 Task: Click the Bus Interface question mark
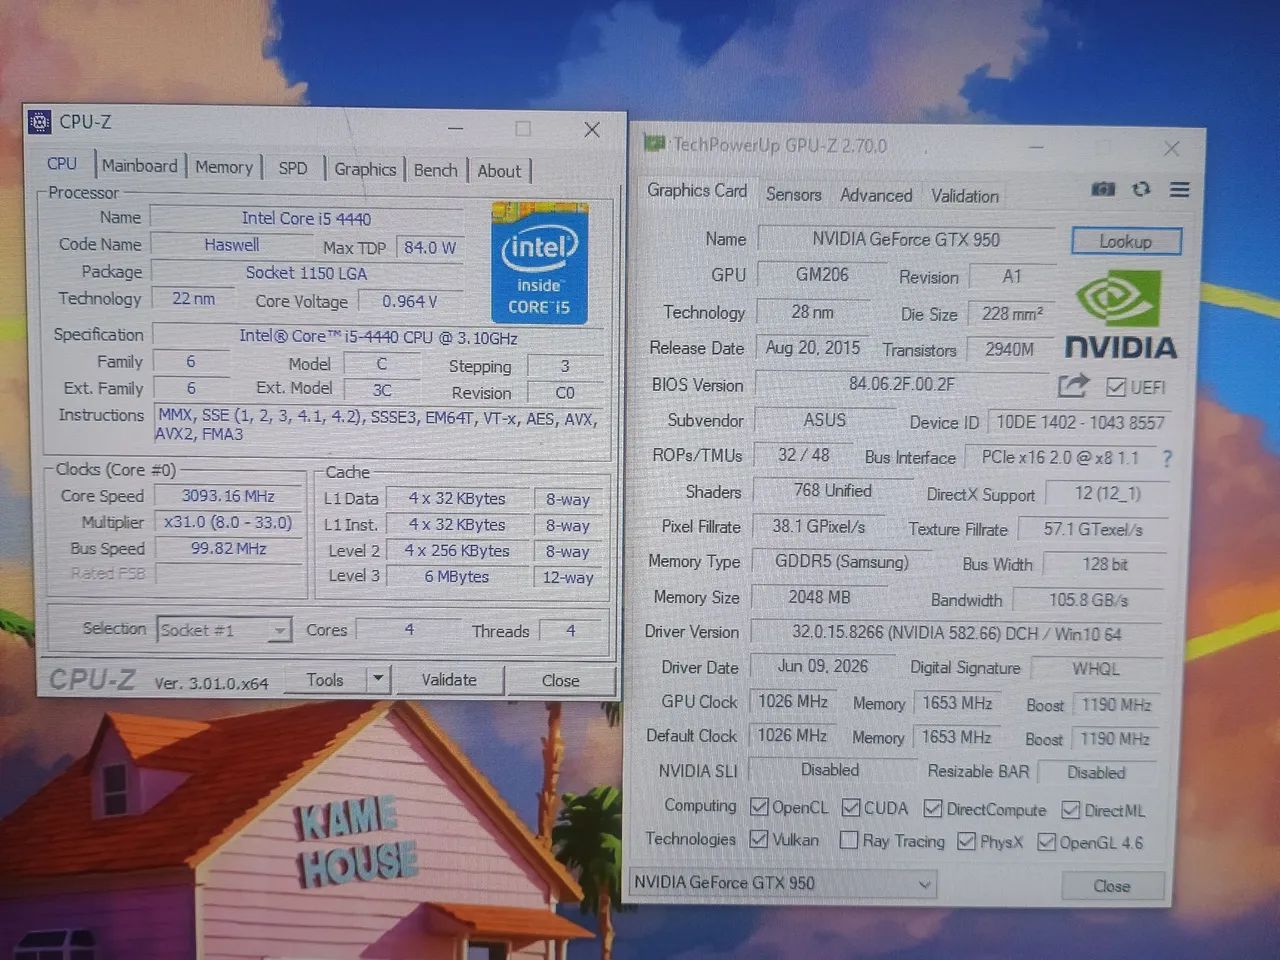(1167, 458)
